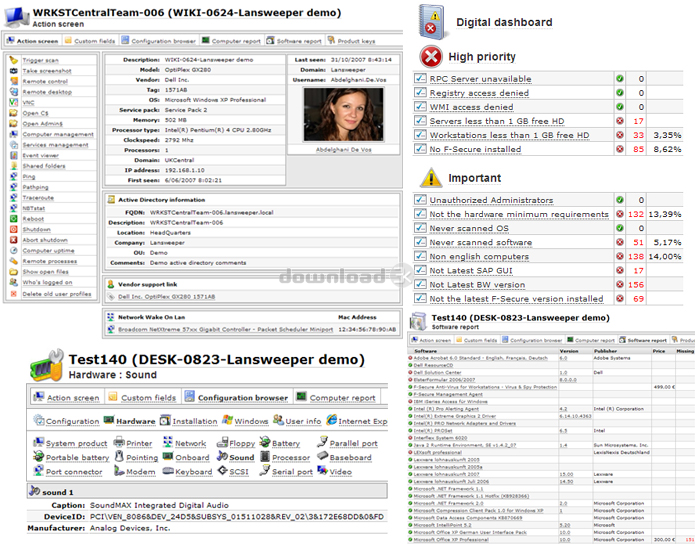Open Product keys tab in WRKSTCentralTeam-006 window
This screenshot has width=695, height=550.
coord(357,41)
